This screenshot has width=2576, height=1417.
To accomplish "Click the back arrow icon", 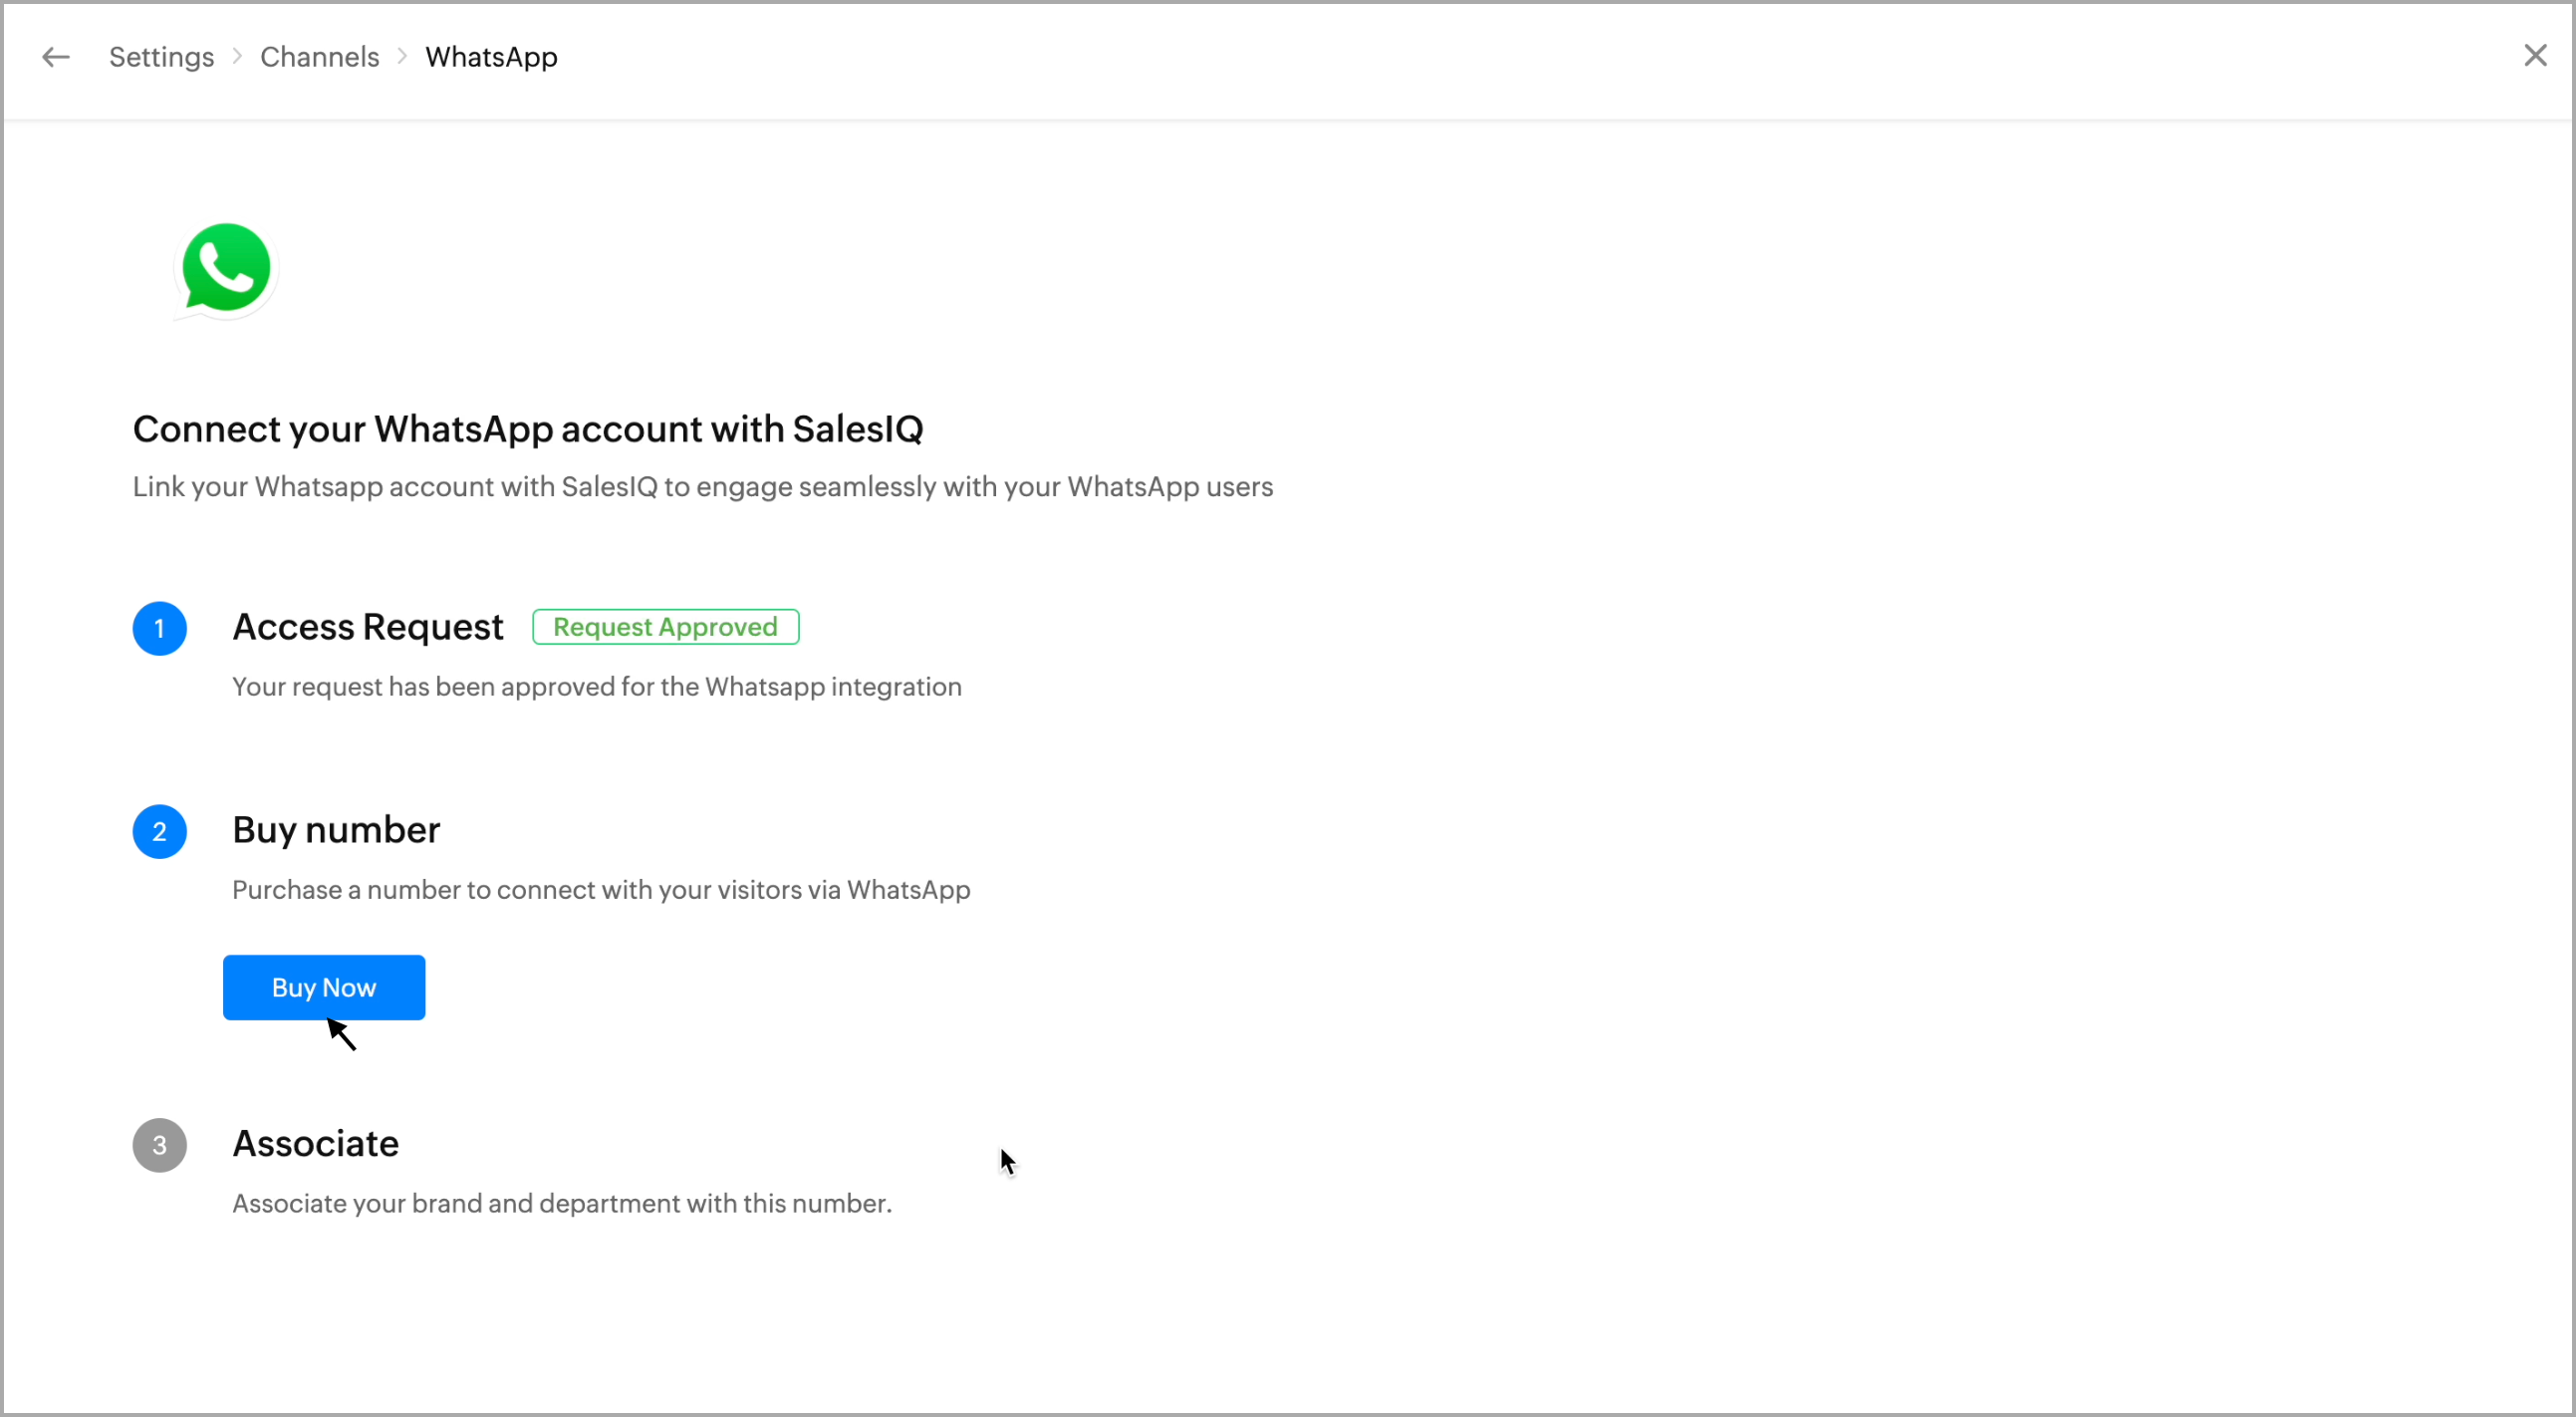I will (x=55, y=57).
